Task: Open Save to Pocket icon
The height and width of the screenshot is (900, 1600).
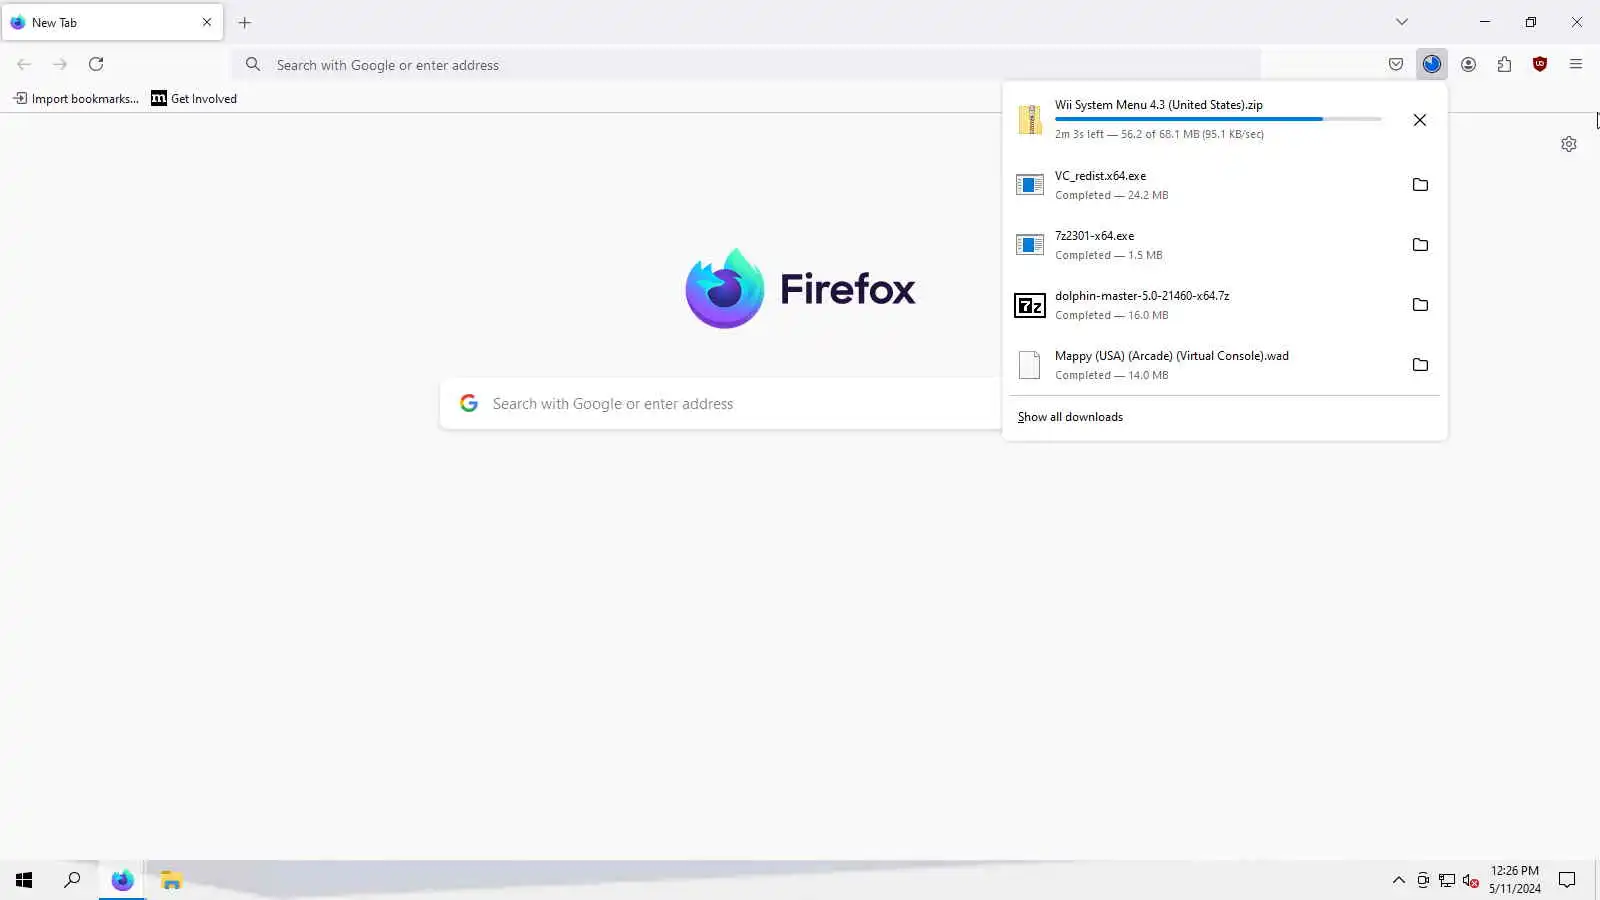Action: point(1396,64)
